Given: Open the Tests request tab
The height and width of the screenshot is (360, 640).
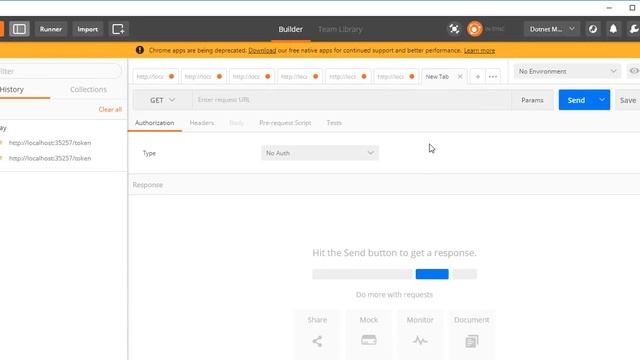Looking at the screenshot, I should [x=334, y=123].
